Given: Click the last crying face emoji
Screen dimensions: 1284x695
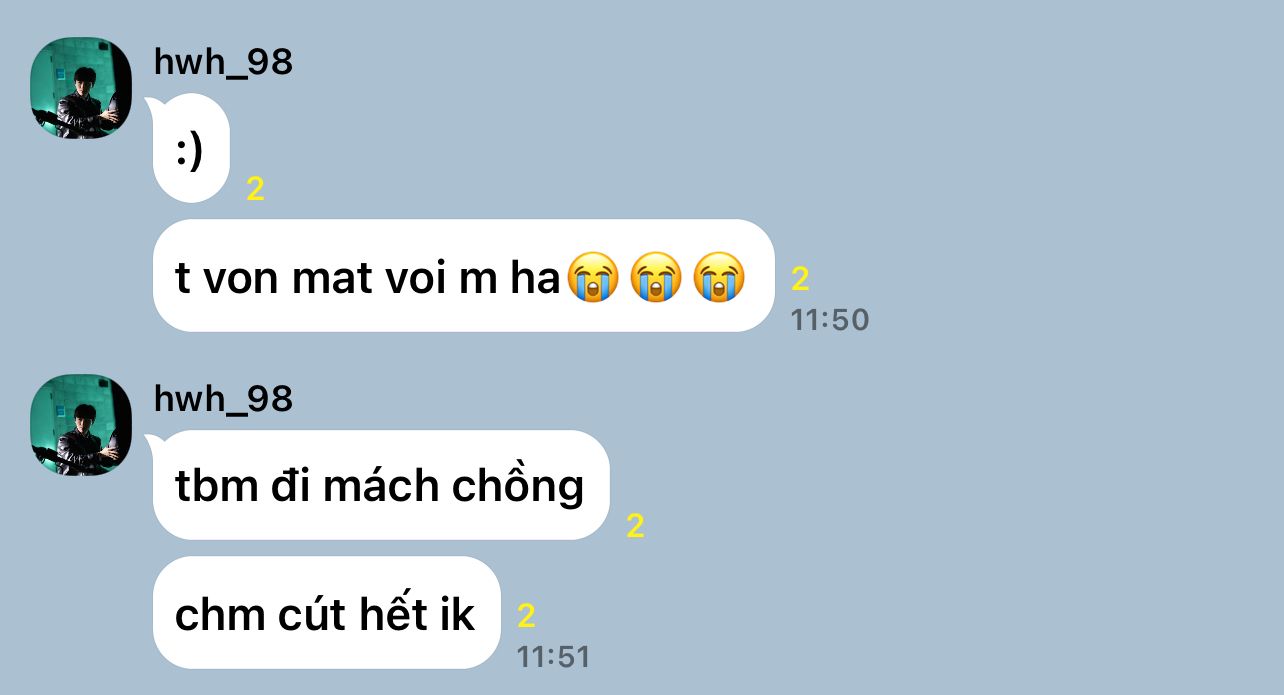Looking at the screenshot, I should (719, 278).
